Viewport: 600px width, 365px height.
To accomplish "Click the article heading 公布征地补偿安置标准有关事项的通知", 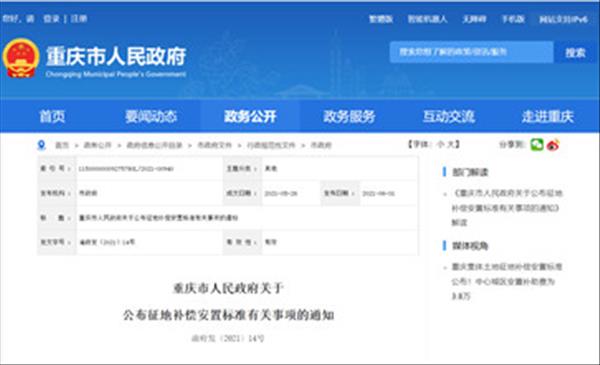I will (x=228, y=315).
